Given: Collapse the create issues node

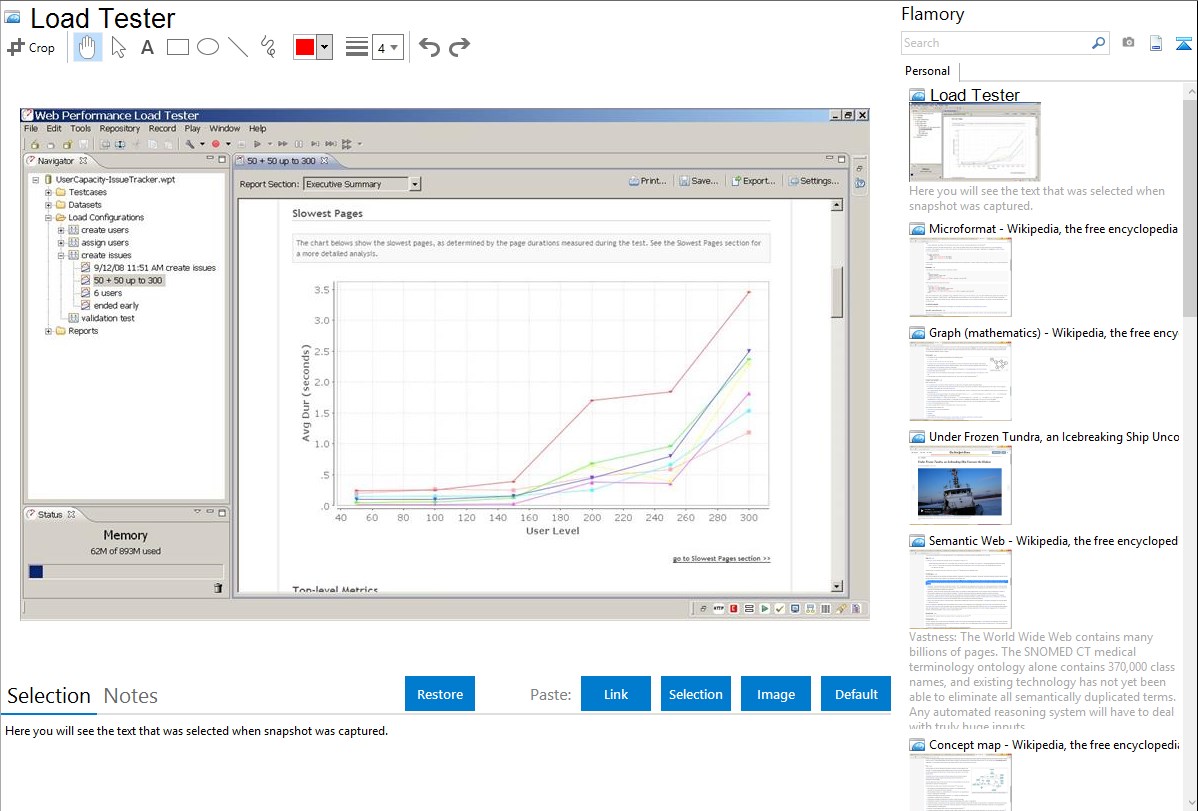Looking at the screenshot, I should pos(61,255).
